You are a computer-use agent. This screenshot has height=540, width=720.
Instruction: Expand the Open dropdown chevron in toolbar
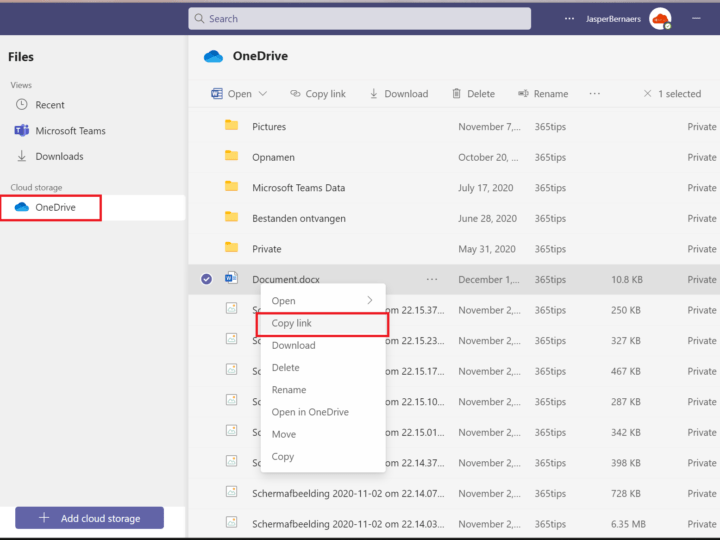pyautogui.click(x=263, y=93)
